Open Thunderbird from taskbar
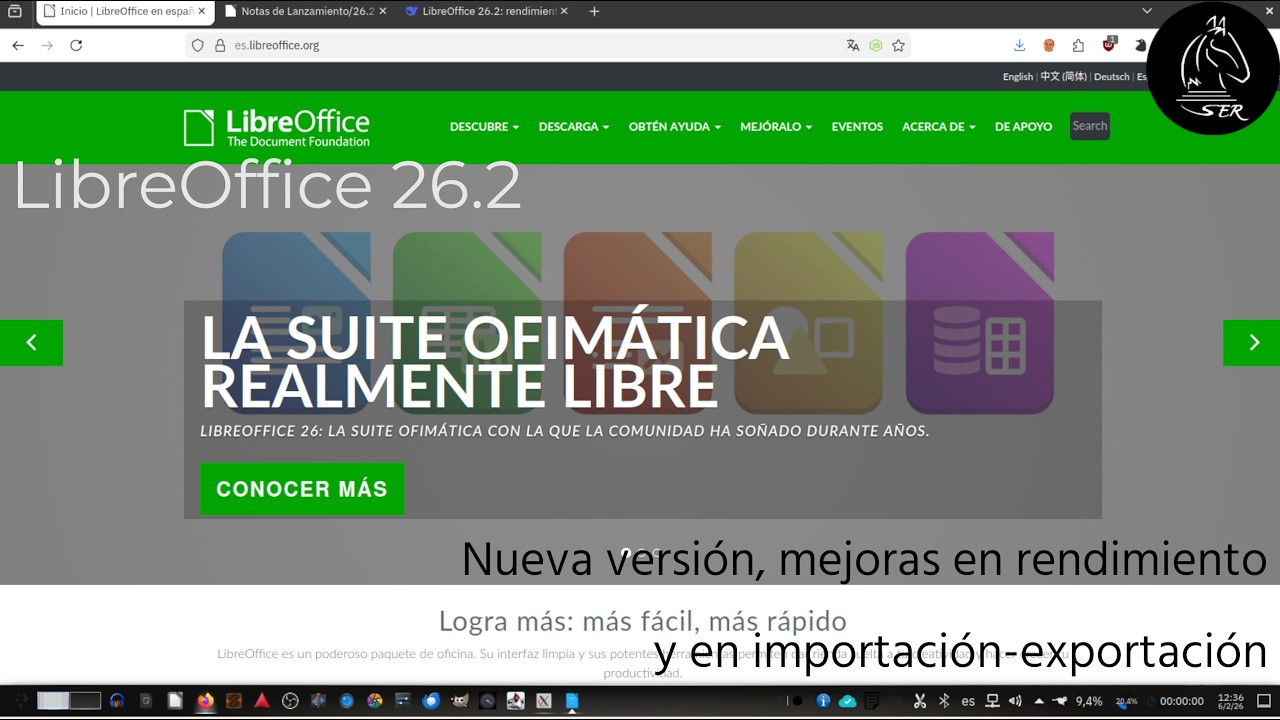This screenshot has width=1280, height=720. pos(432,701)
